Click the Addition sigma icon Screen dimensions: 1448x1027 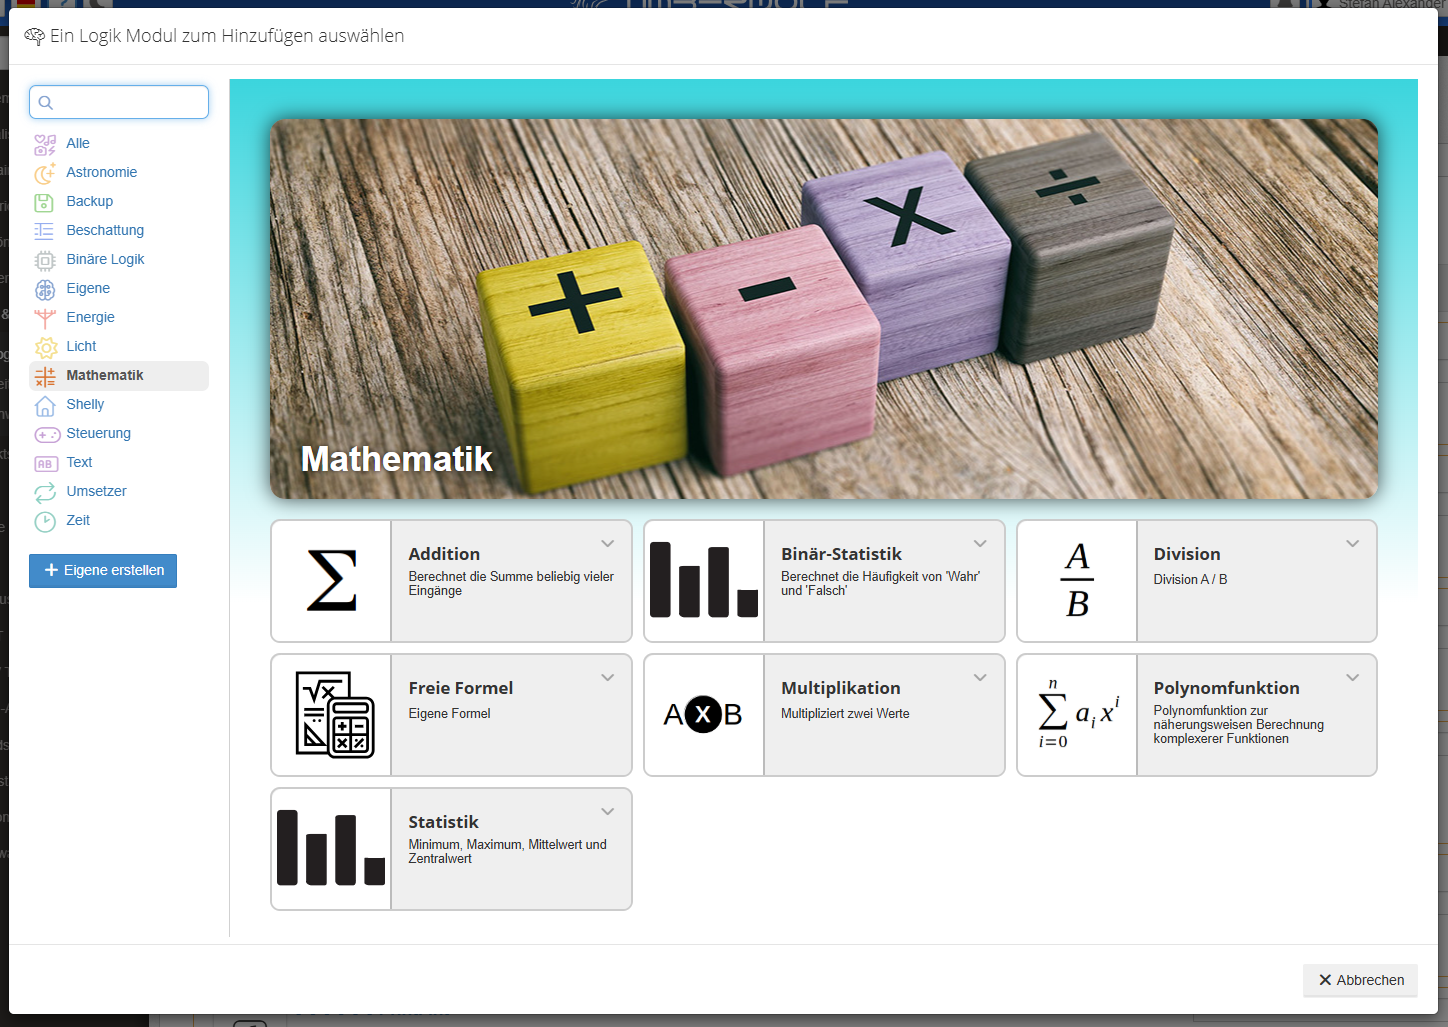pyautogui.click(x=331, y=580)
